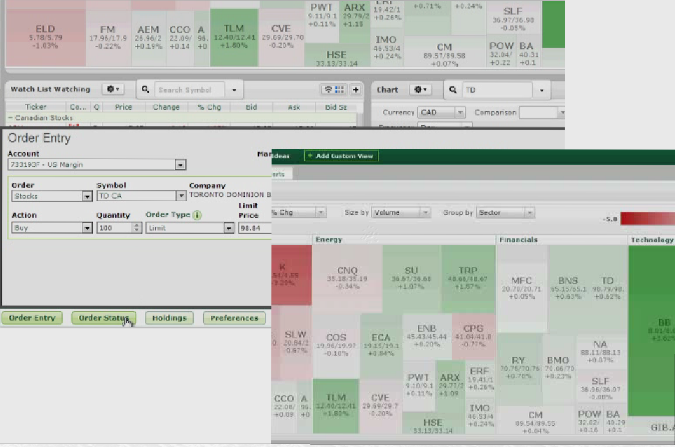The image size is (675, 447).
Task: Click the Order Type info icon
Action: pyautogui.click(x=197, y=213)
